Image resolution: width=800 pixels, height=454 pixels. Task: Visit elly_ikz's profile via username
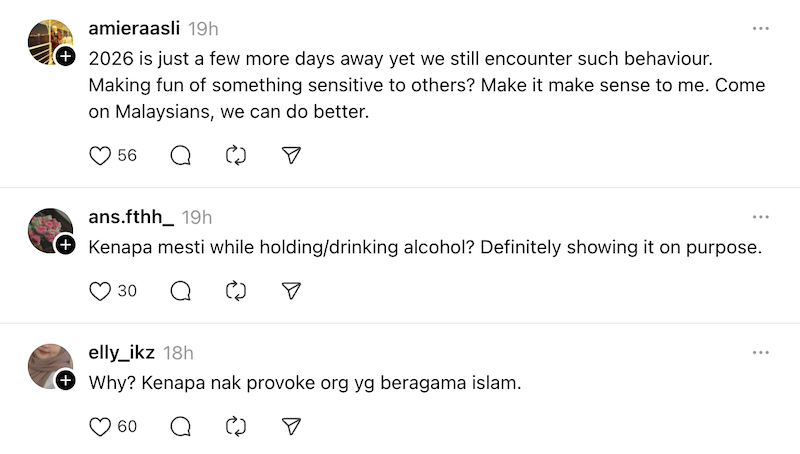[121, 353]
